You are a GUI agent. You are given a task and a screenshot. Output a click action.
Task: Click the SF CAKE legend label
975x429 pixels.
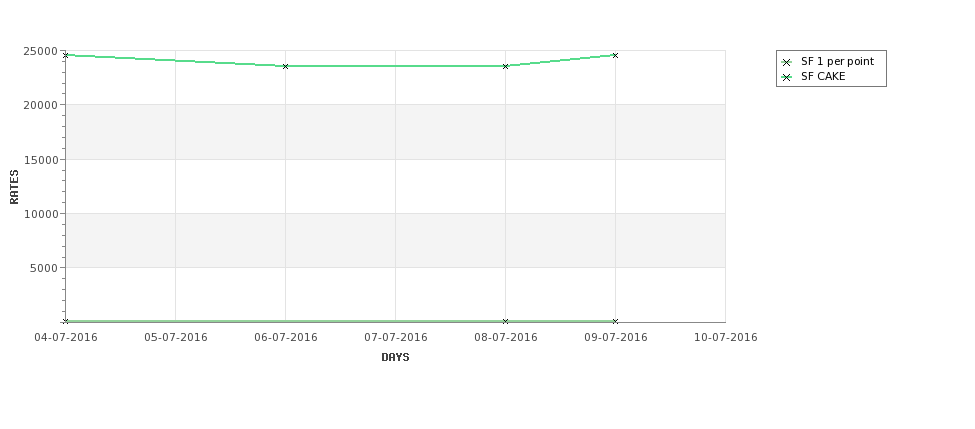[x=823, y=76]
